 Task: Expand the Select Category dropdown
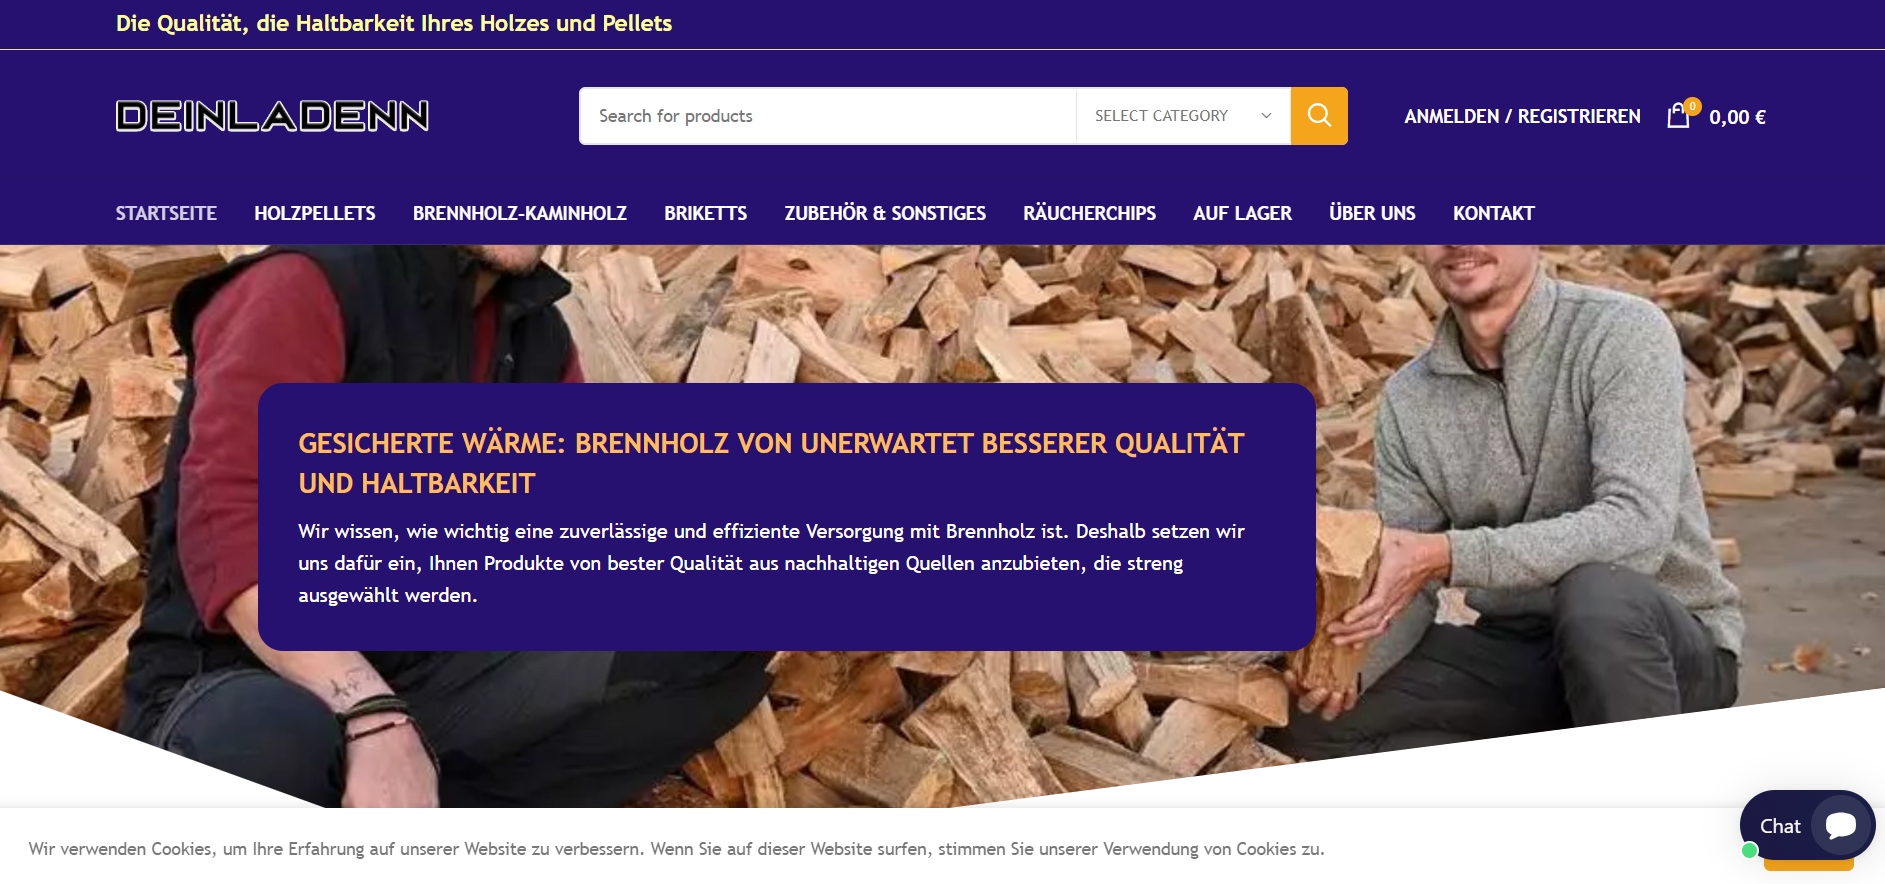1183,116
